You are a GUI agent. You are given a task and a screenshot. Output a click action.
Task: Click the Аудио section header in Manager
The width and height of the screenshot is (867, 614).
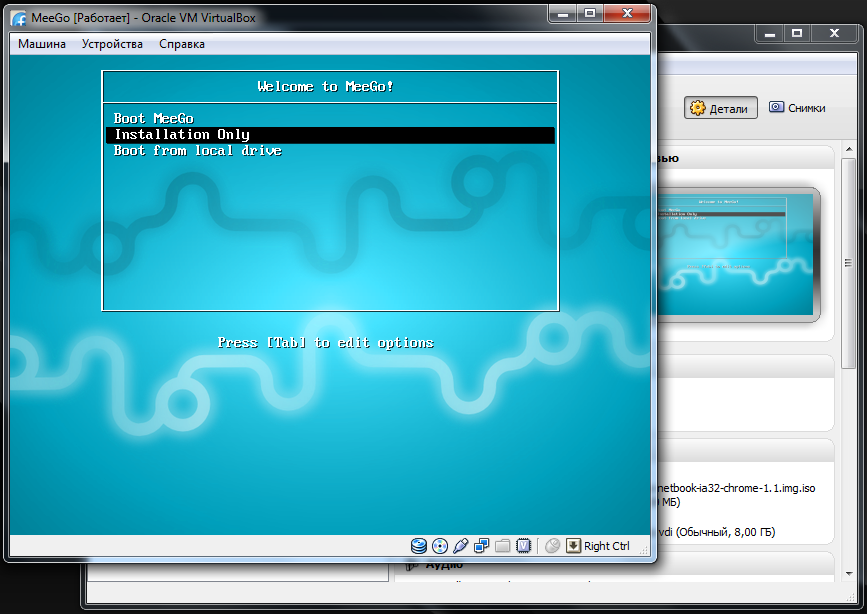pos(444,565)
